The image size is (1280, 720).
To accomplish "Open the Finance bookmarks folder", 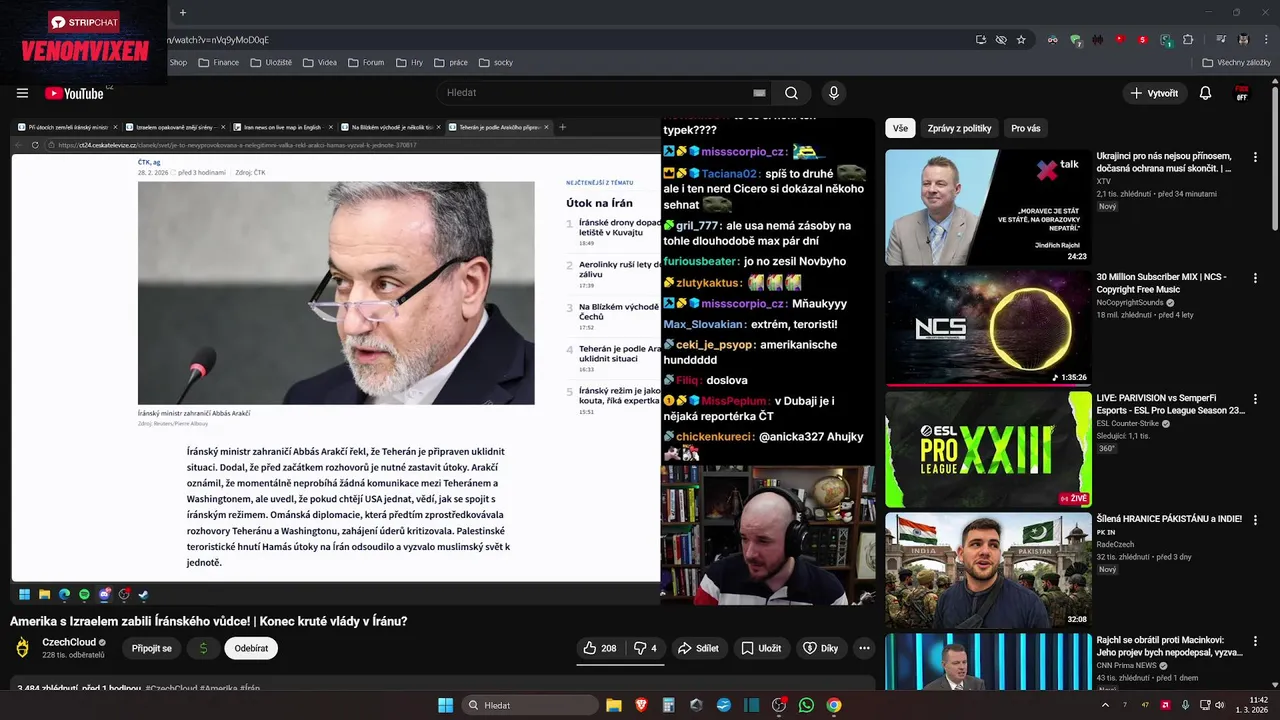I will 219,62.
